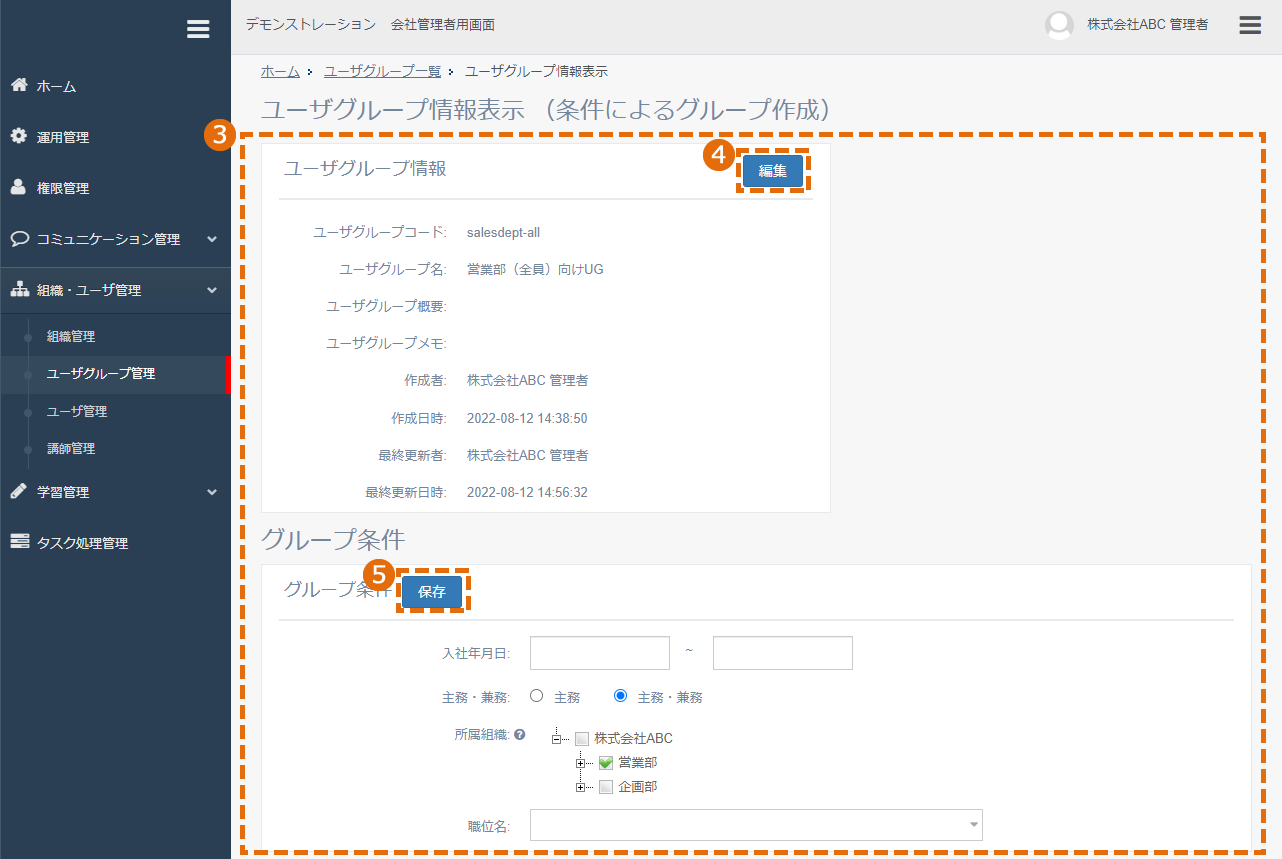The image size is (1282, 859).
Task: Expand the 学習管理 chevron
Action: coord(211,492)
